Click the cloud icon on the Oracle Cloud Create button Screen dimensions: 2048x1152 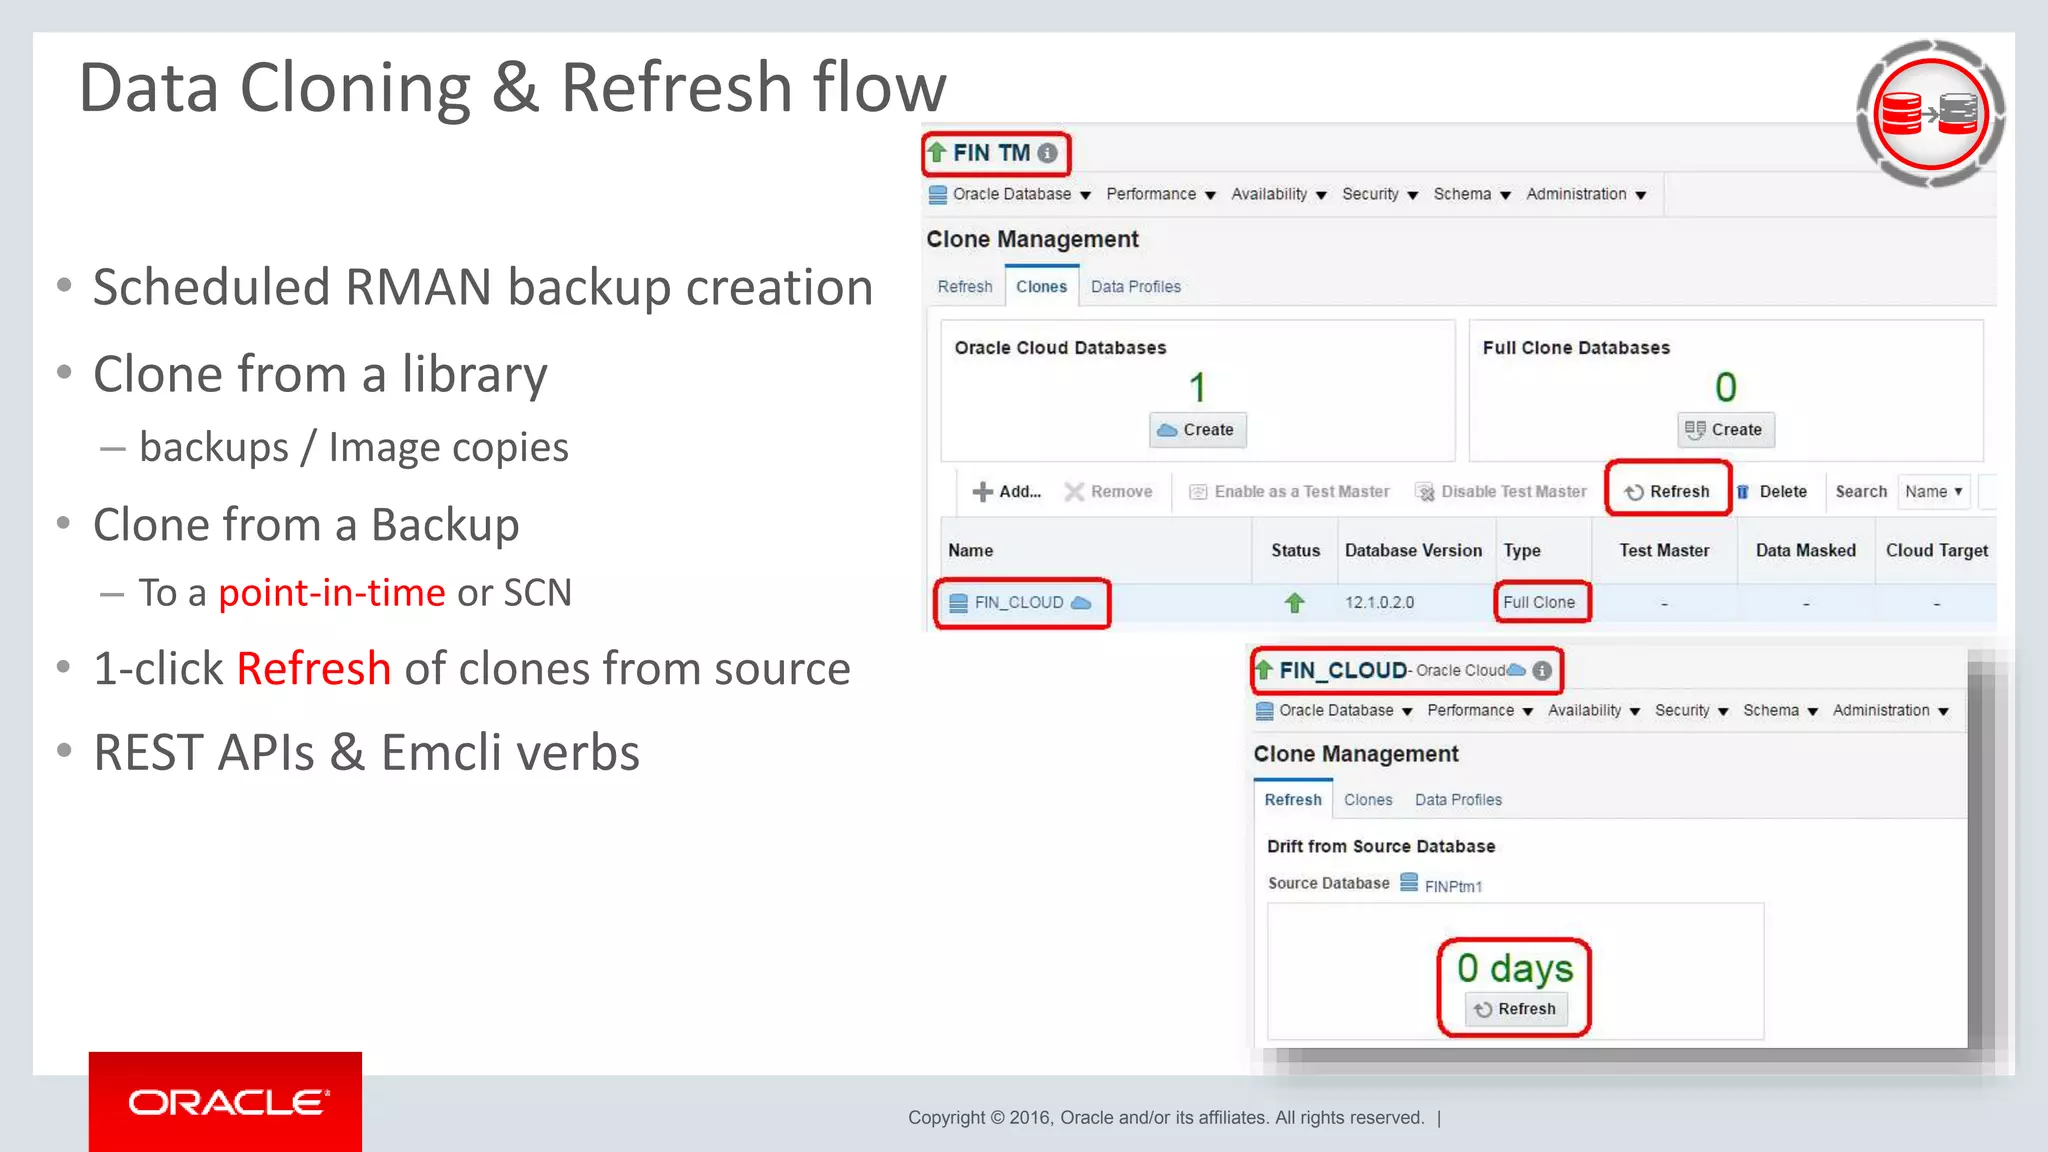pos(1167,430)
